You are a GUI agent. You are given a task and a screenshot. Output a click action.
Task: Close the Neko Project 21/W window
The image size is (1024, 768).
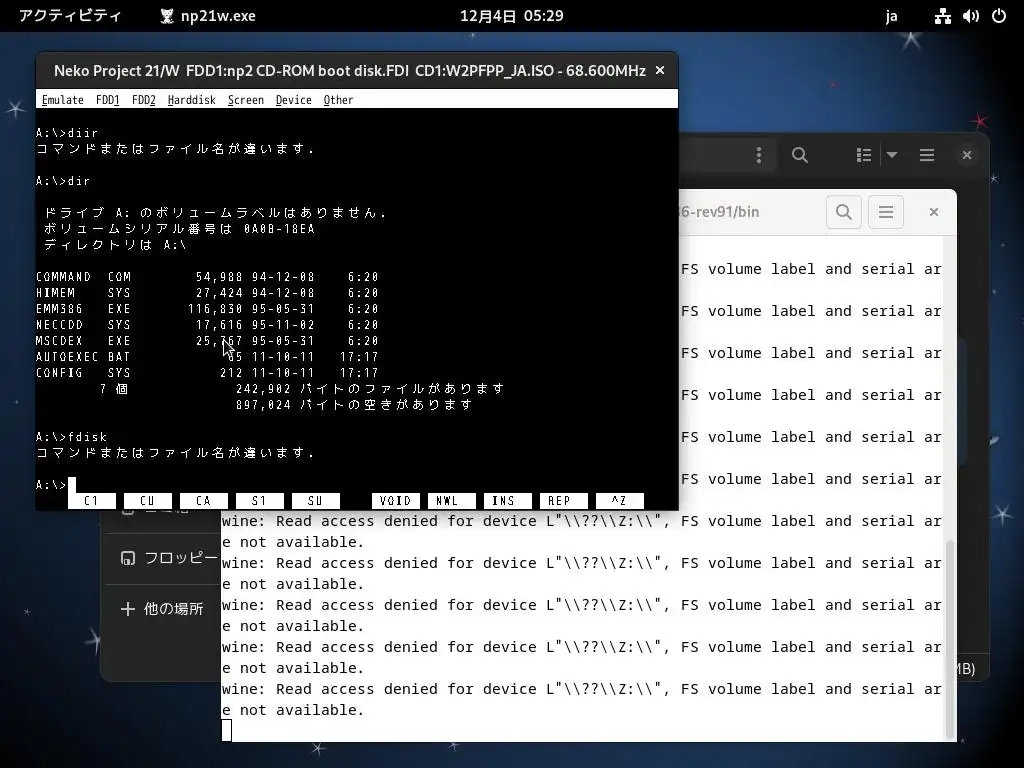(660, 70)
